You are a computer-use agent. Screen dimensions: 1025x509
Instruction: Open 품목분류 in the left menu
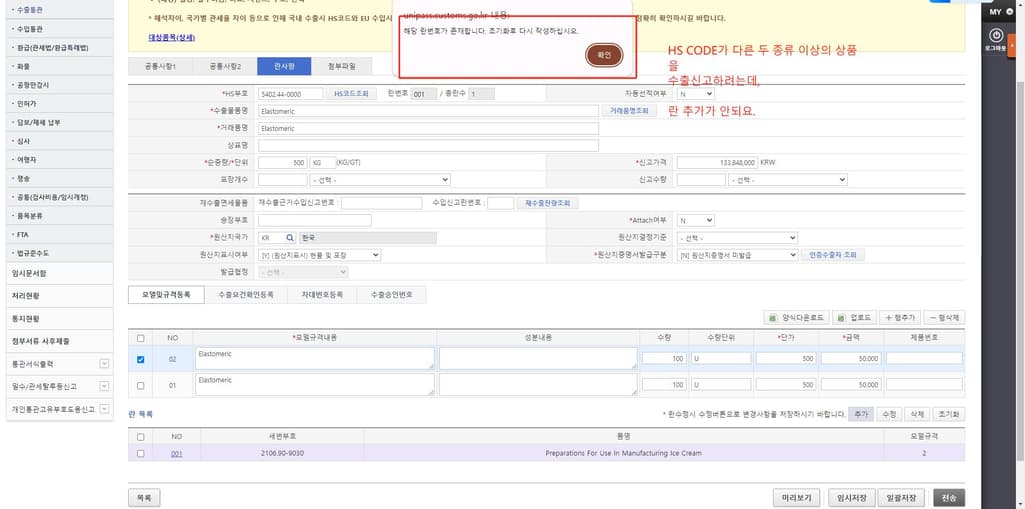(29, 216)
